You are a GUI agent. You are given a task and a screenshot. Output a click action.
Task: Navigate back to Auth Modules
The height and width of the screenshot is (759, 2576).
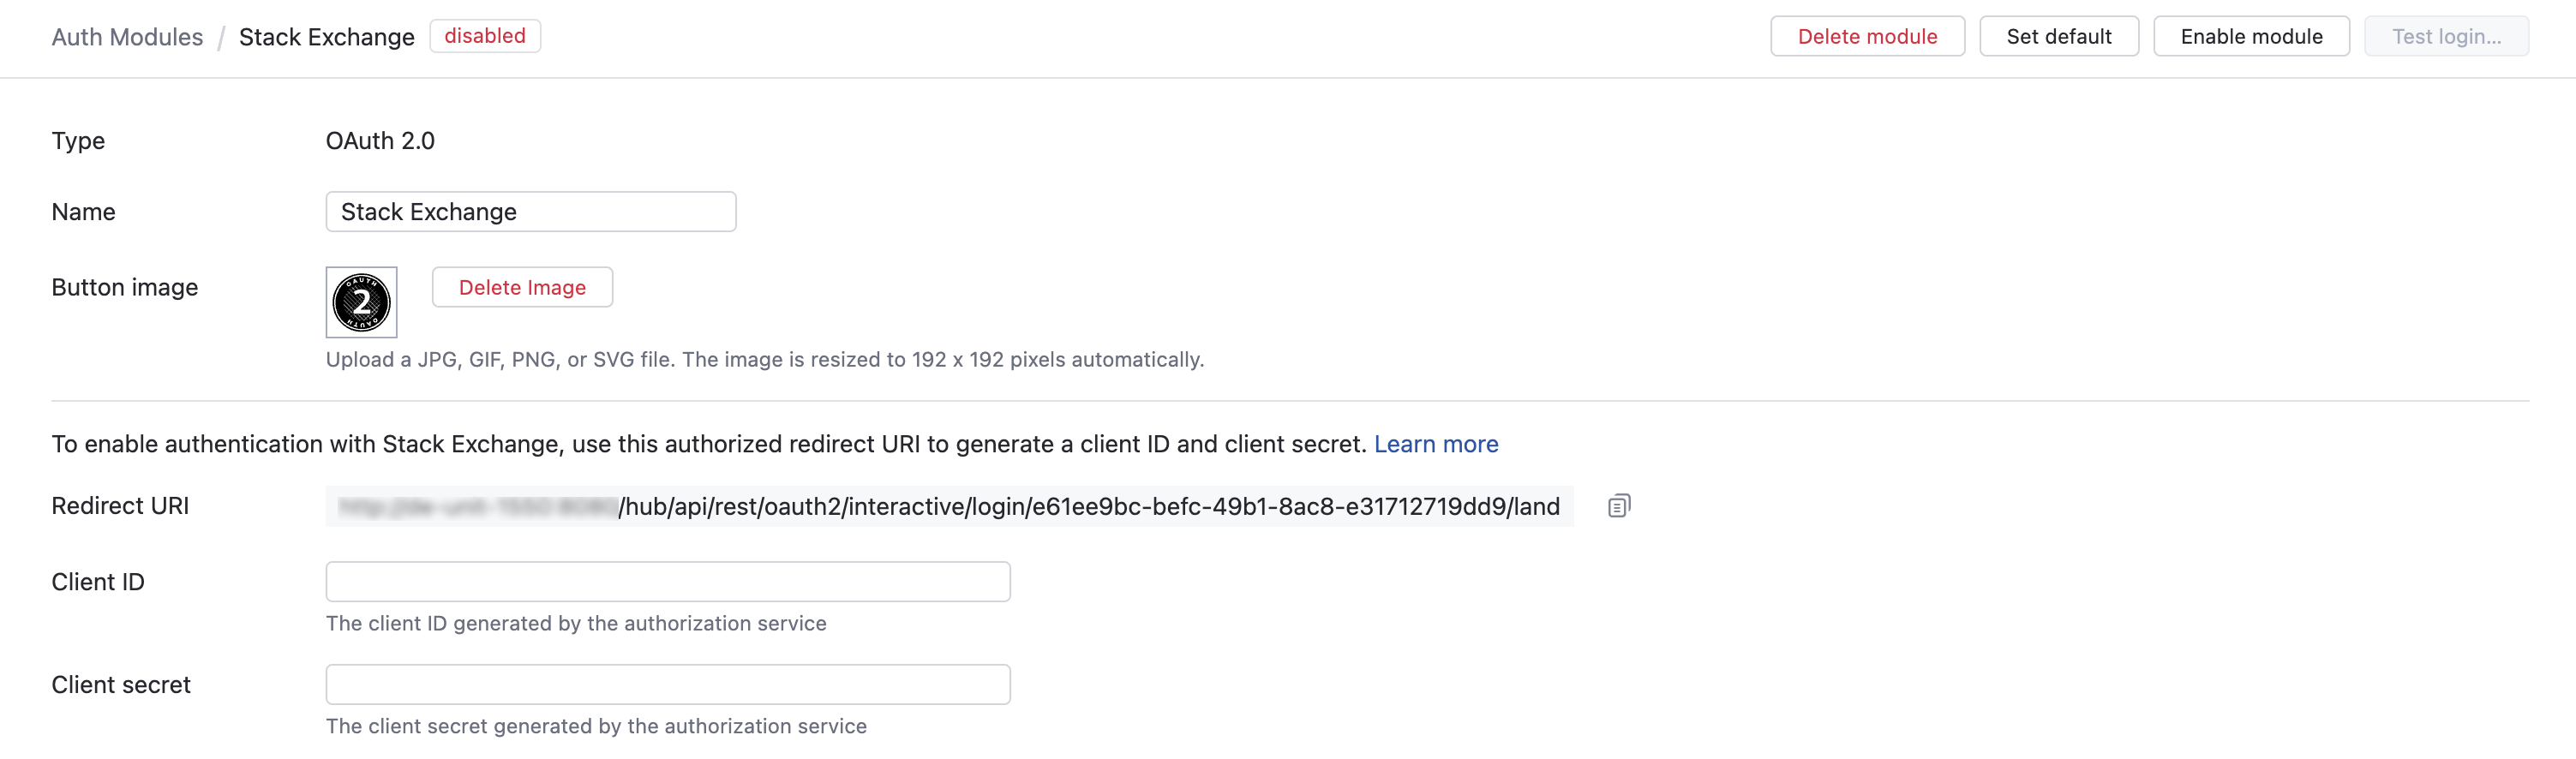click(127, 36)
